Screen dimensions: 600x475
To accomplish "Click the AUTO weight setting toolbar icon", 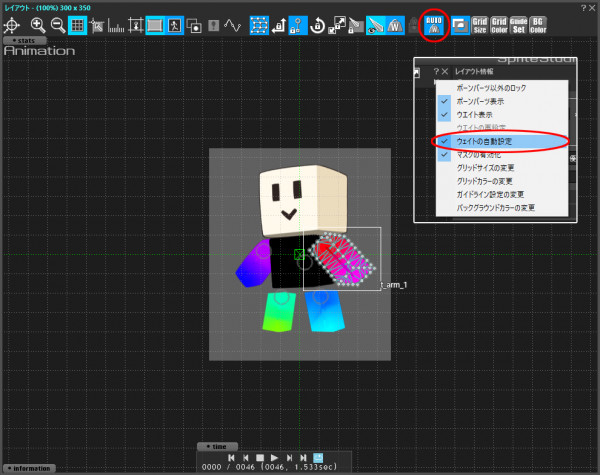I will point(434,25).
